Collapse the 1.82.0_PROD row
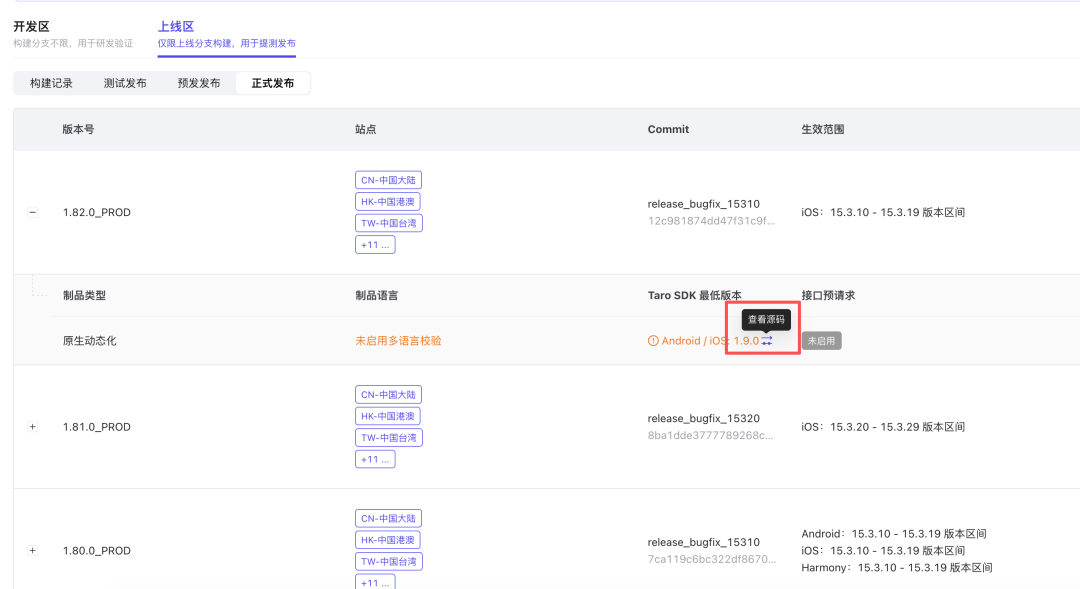This screenshot has width=1080, height=589. click(x=32, y=212)
